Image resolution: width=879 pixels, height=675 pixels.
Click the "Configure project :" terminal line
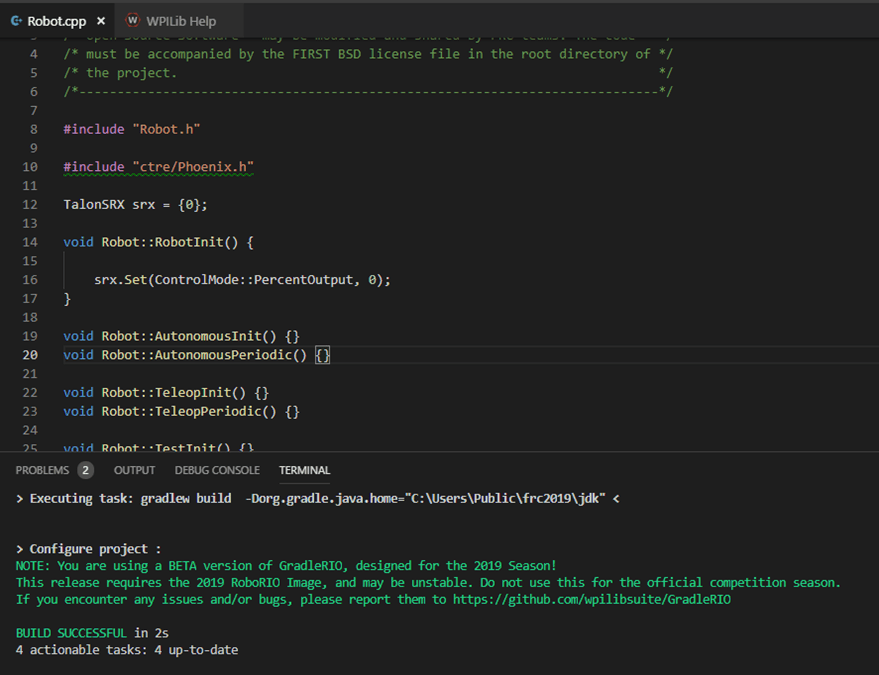[89, 549]
